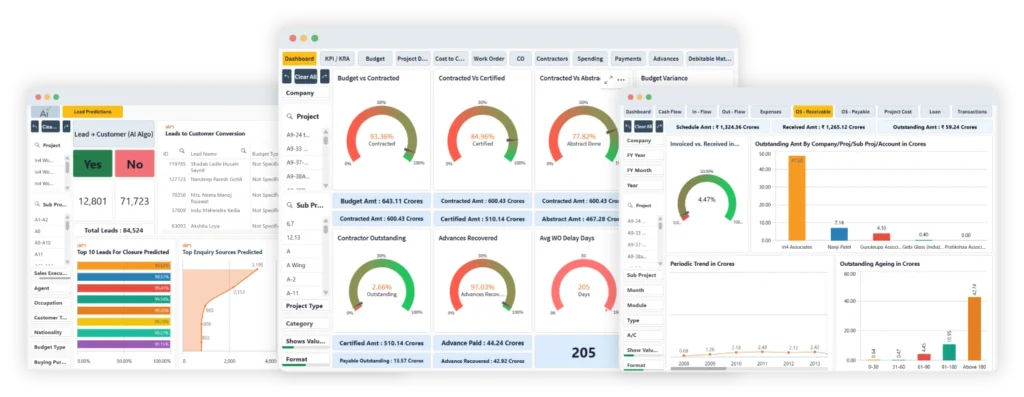Viewport: 1024px width, 397px height.
Task: Open the Nationality filter in the left window
Action: coord(51,332)
